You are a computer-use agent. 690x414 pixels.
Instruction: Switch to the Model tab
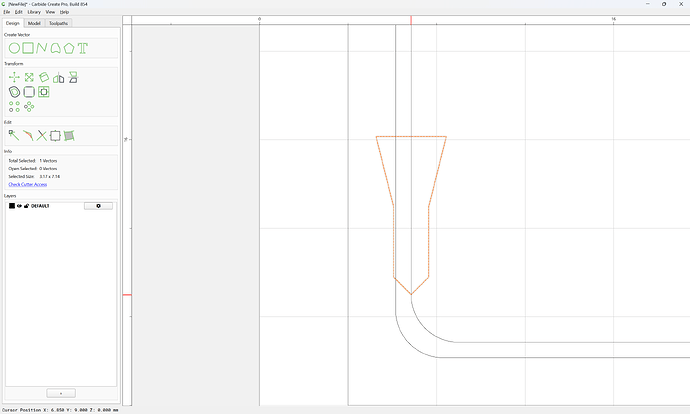click(x=34, y=23)
